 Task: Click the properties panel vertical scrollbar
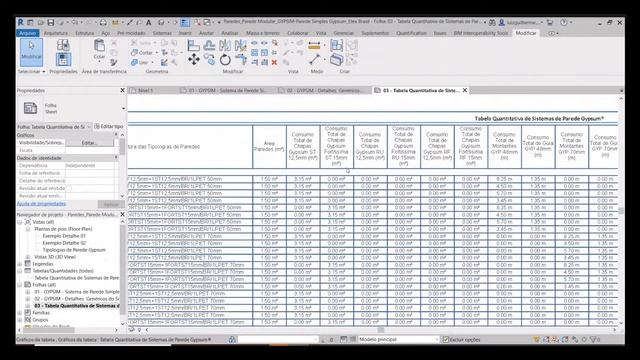coord(122,165)
